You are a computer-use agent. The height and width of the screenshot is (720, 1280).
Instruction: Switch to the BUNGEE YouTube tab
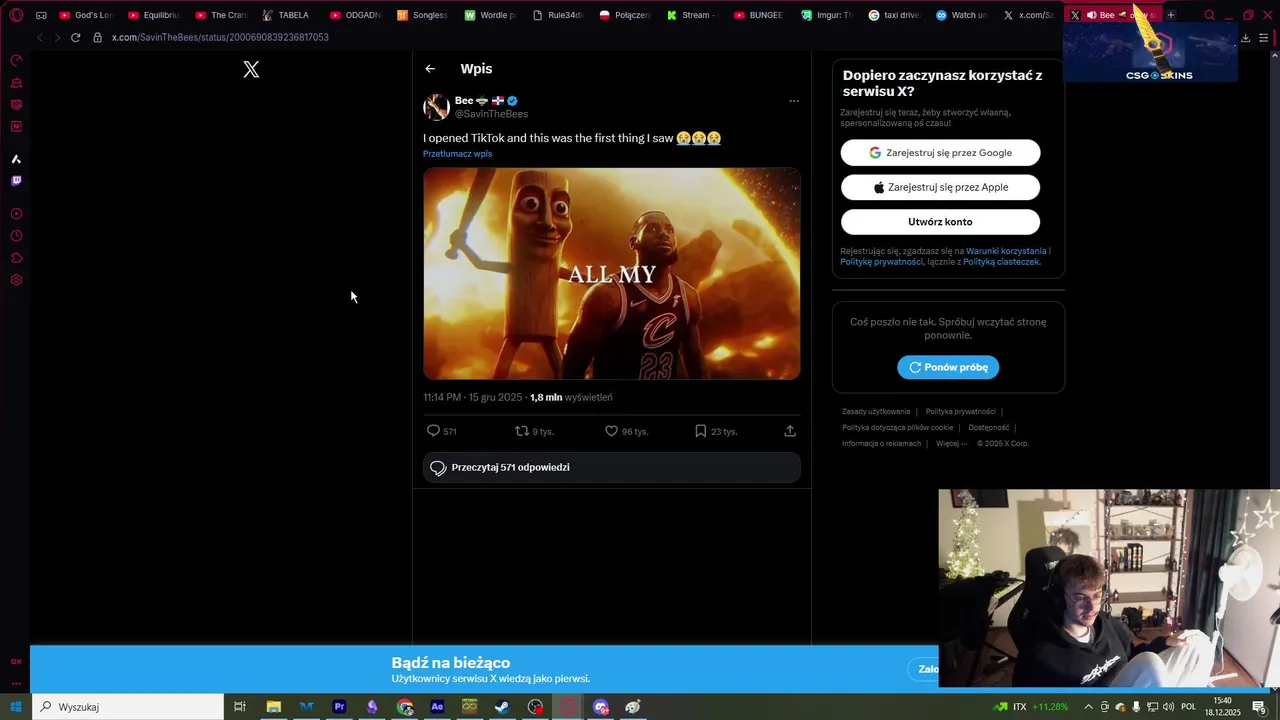pyautogui.click(x=760, y=15)
